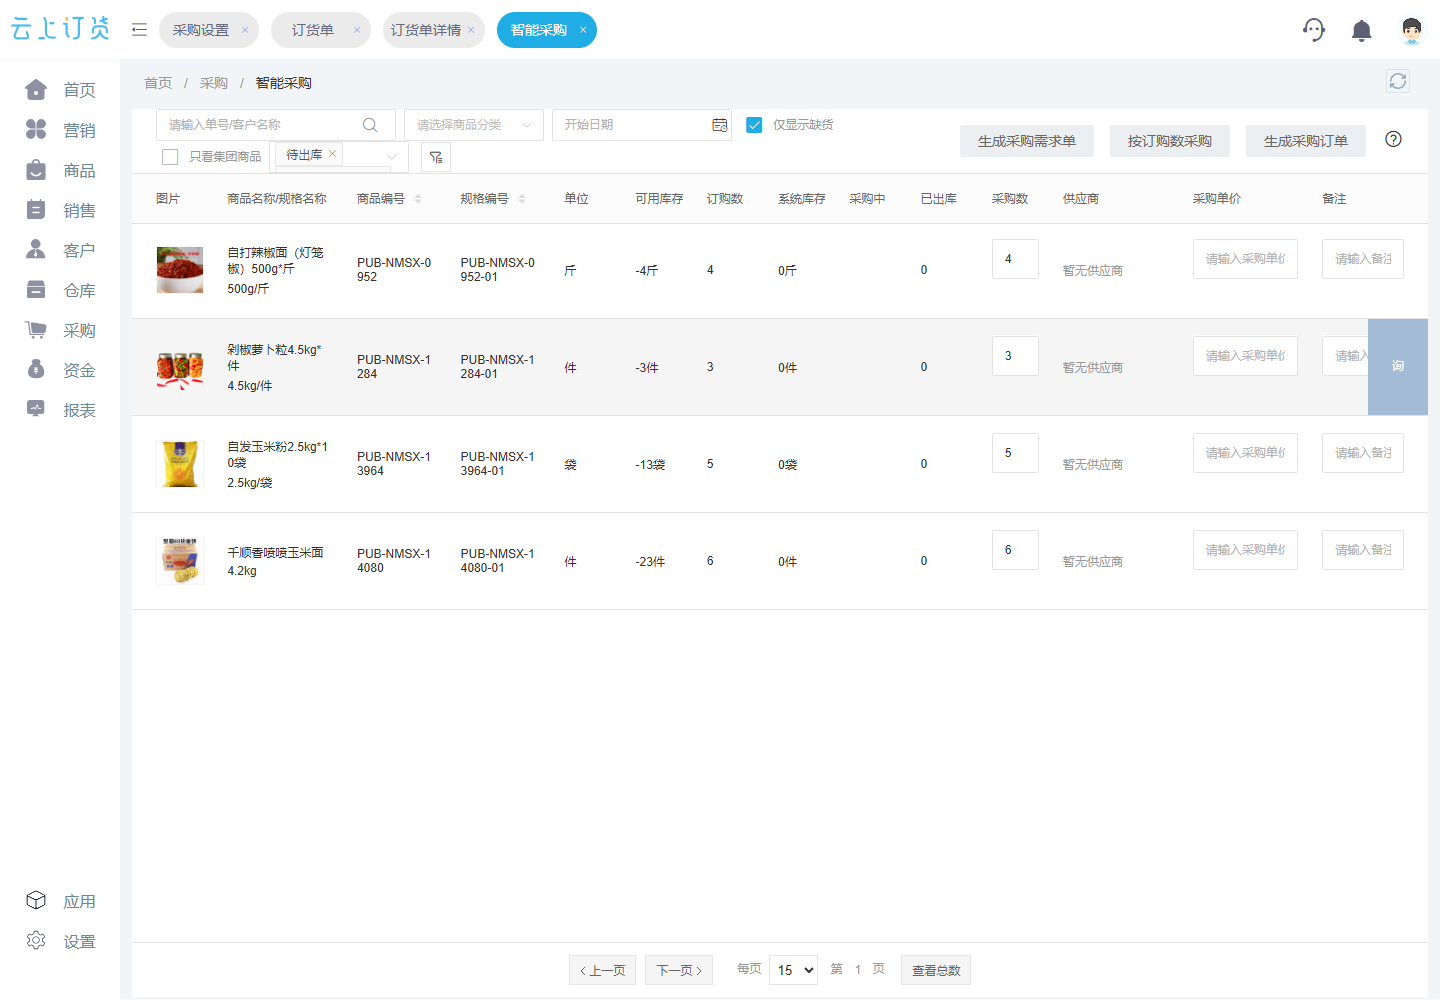Open the user avatar menu

(x=1412, y=31)
